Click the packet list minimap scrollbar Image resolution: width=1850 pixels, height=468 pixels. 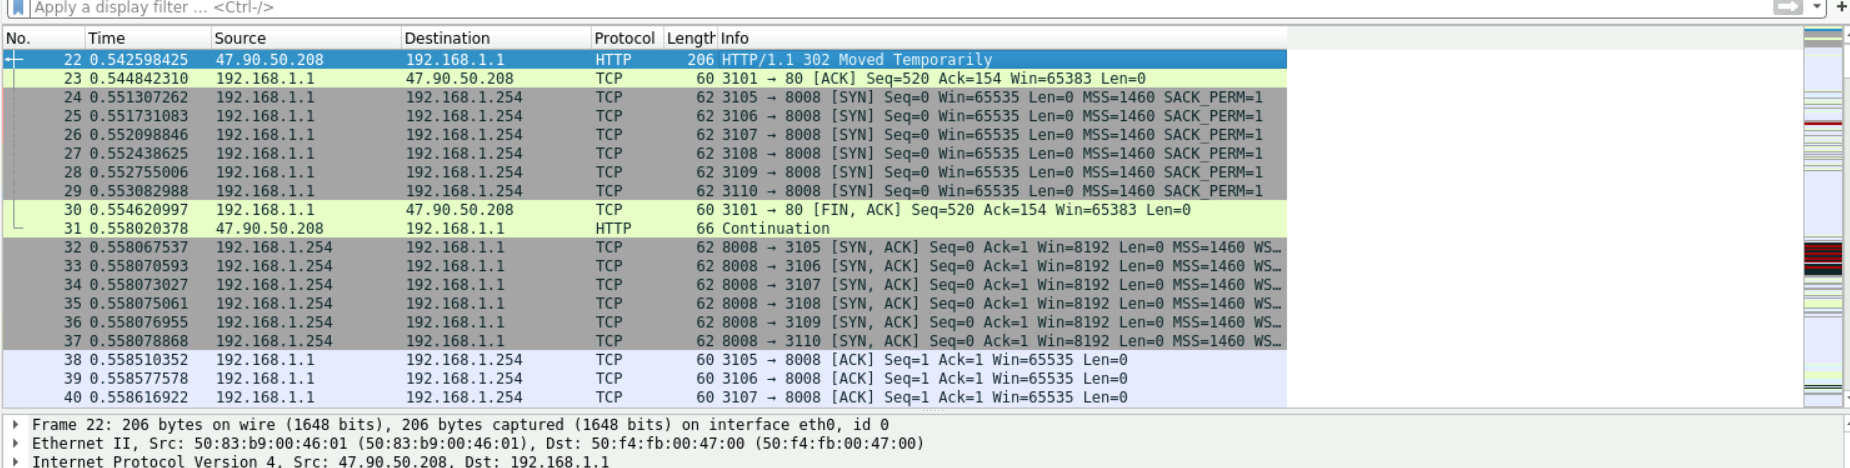pyautogui.click(x=1823, y=216)
